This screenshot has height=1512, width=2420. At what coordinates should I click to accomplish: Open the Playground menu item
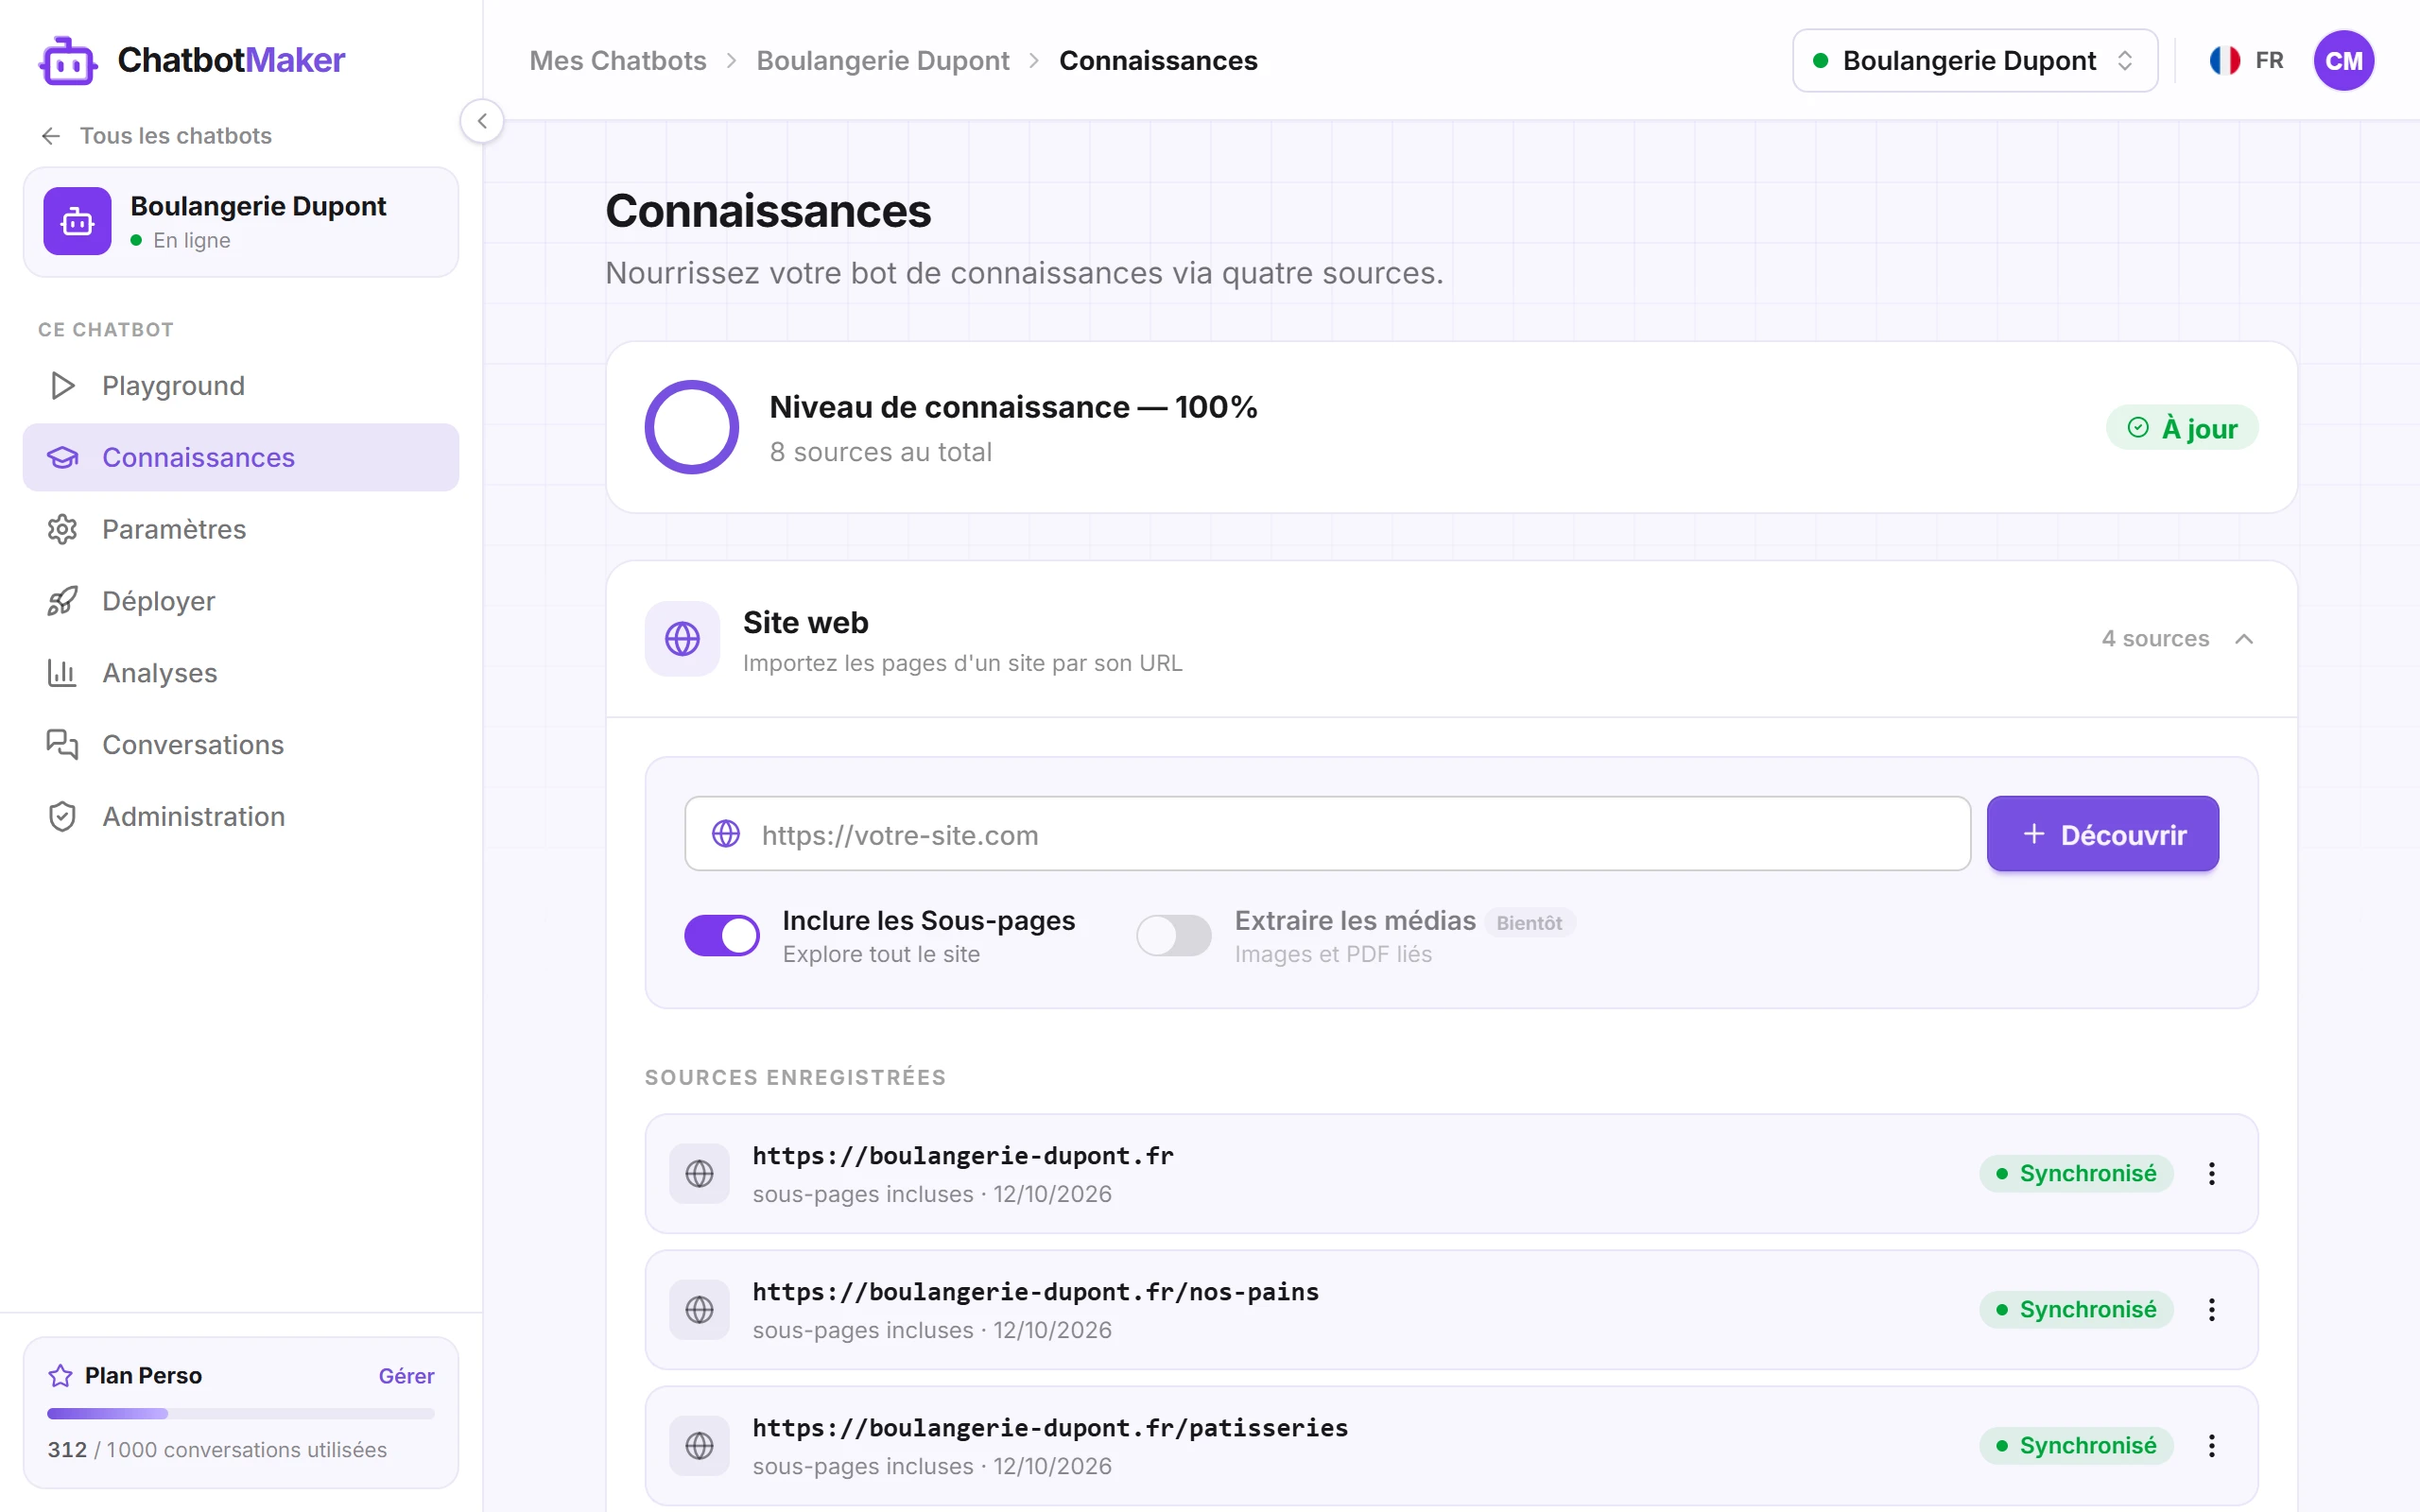click(x=241, y=386)
